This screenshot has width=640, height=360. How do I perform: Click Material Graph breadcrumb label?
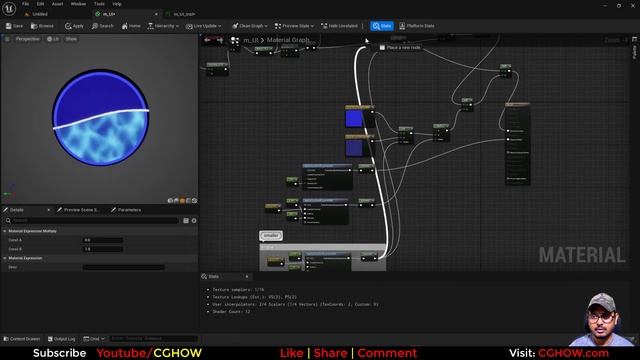pyautogui.click(x=288, y=40)
